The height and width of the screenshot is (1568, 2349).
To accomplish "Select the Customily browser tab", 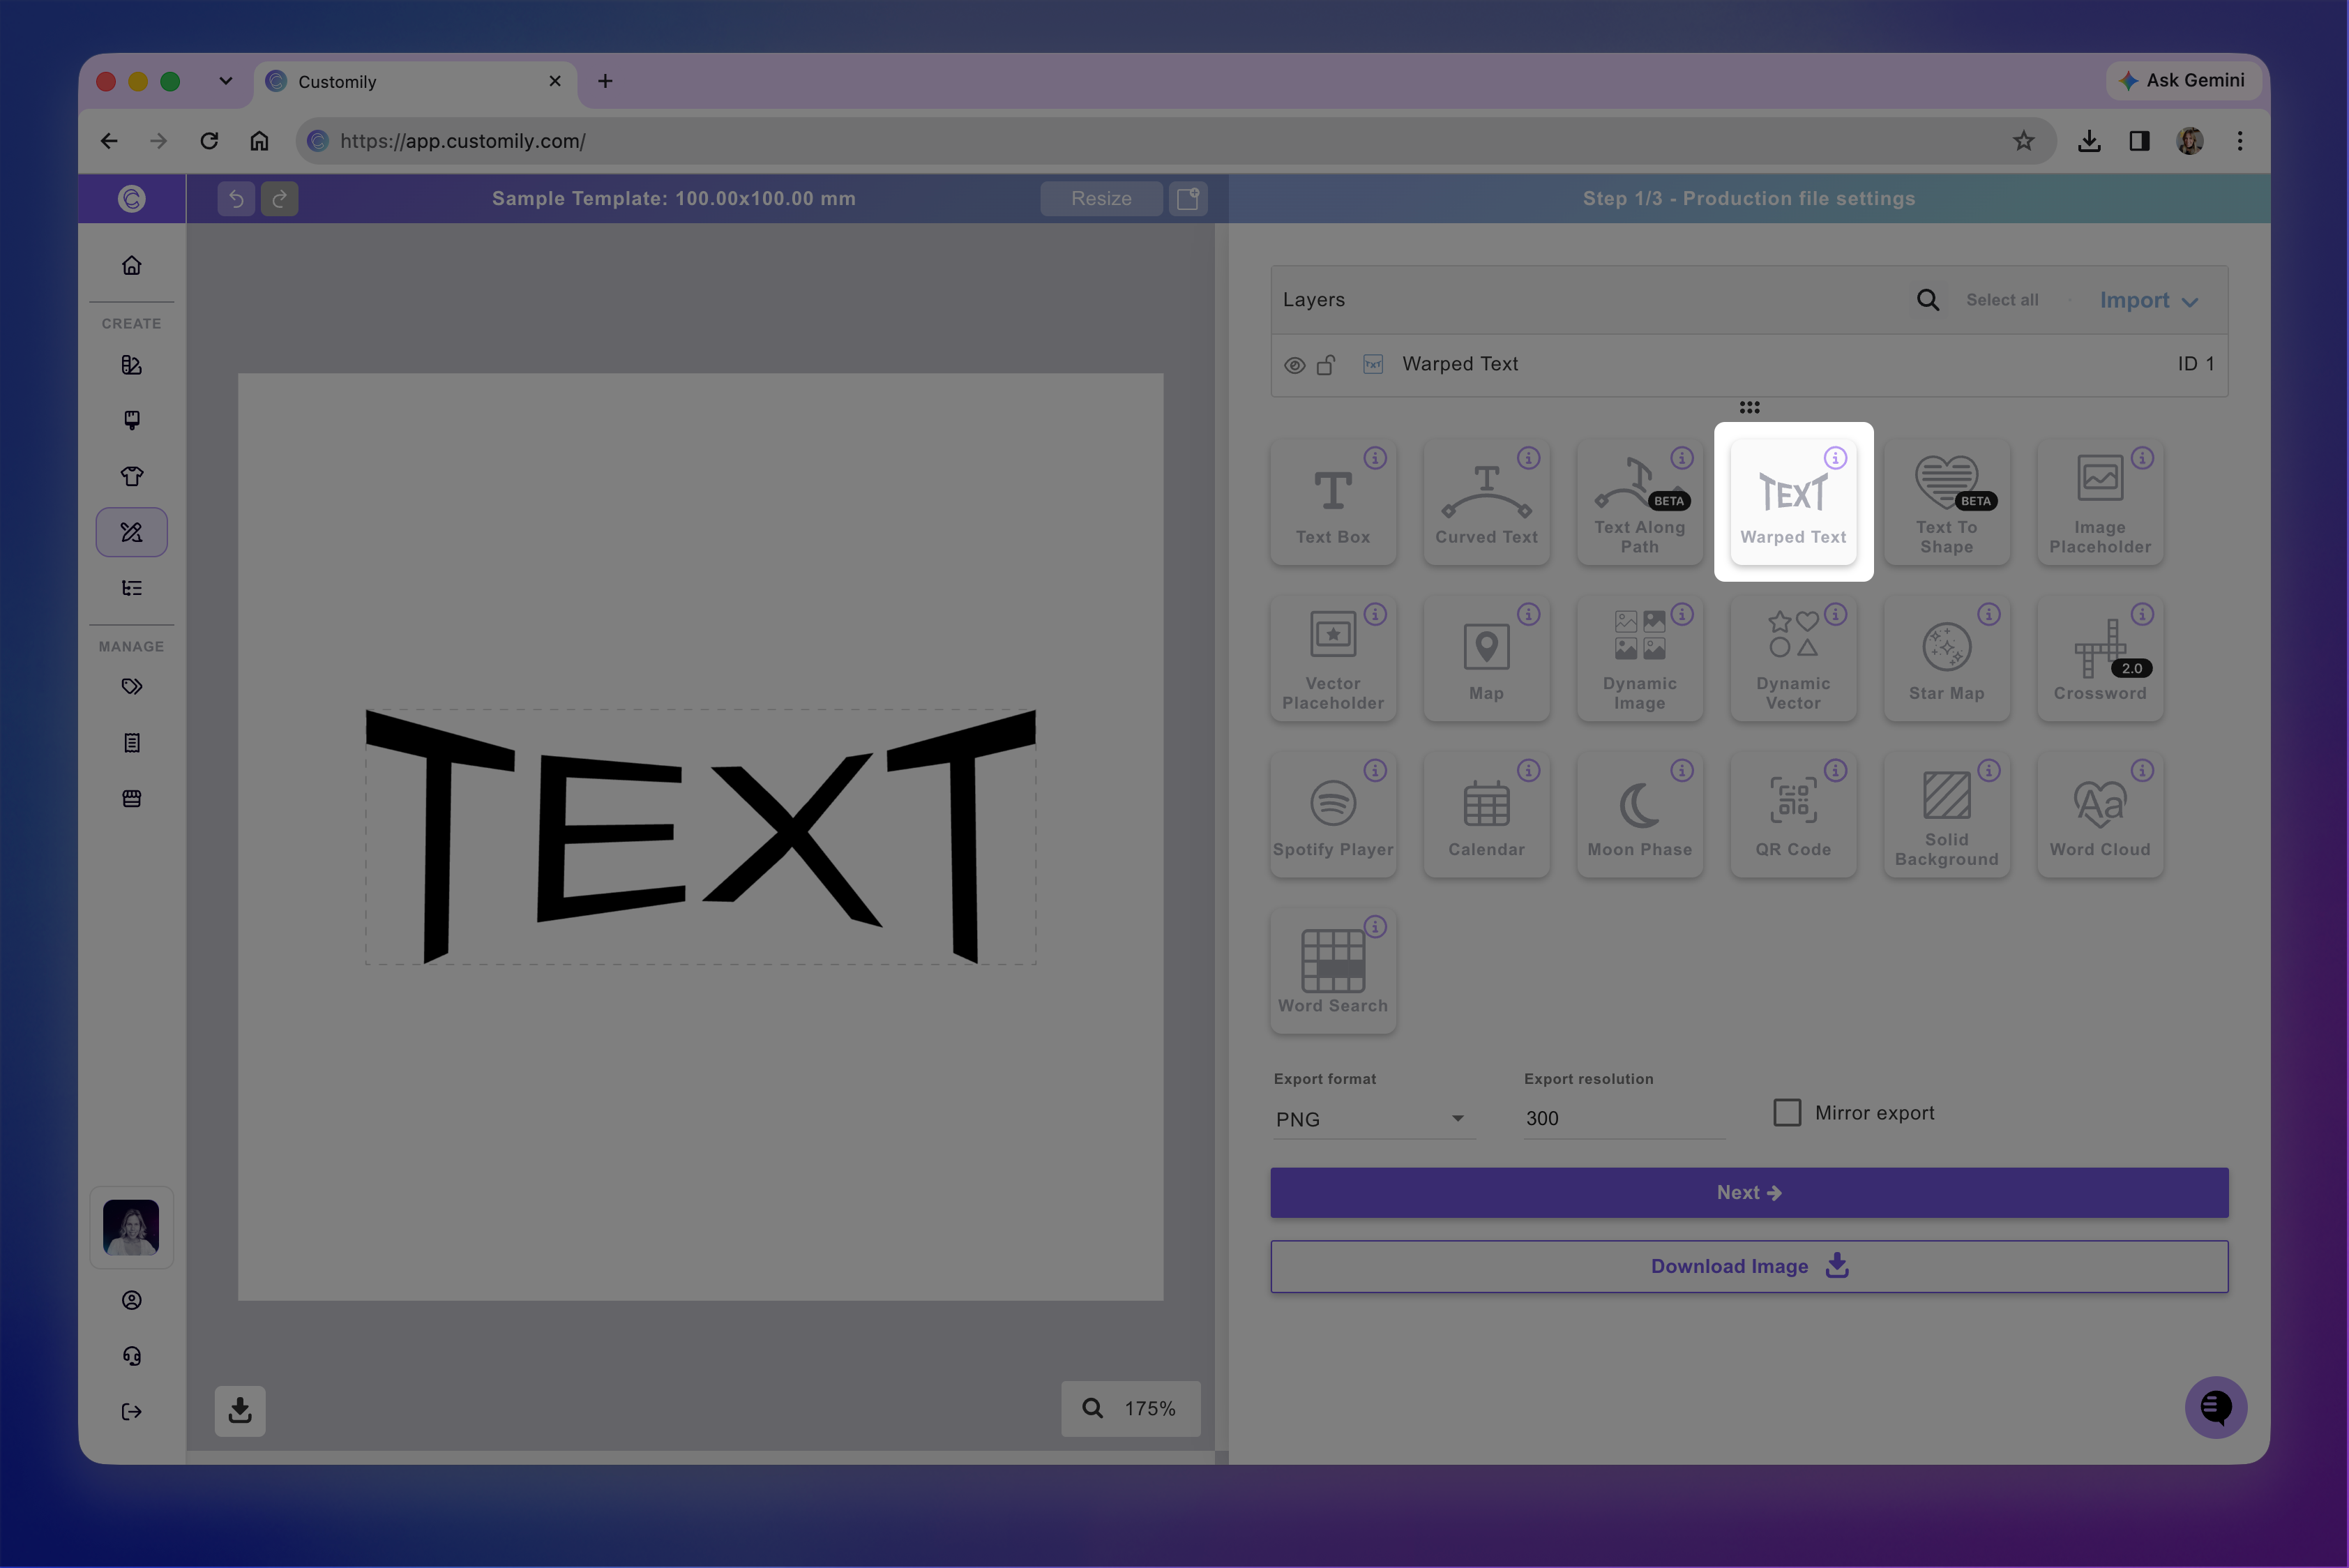I will pyautogui.click(x=416, y=81).
